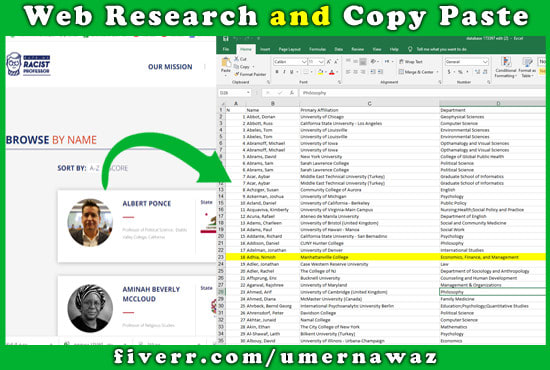
Task: Center cell text horizontally
Action: click(x=355, y=72)
